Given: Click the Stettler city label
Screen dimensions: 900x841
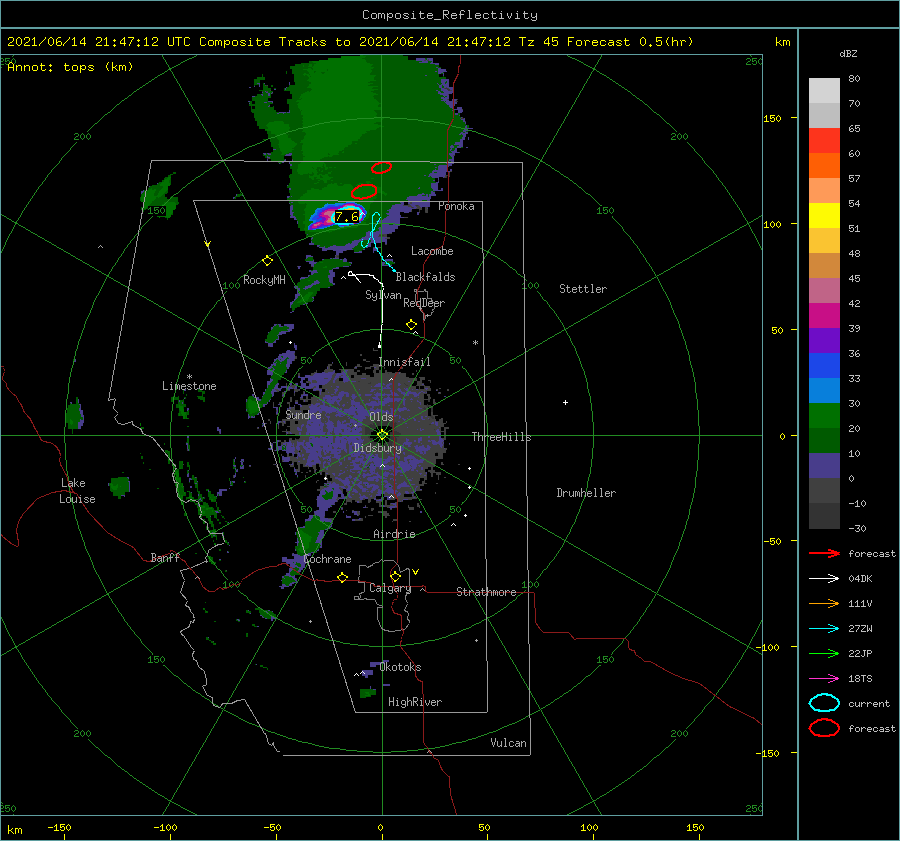Looking at the screenshot, I should click(583, 289).
